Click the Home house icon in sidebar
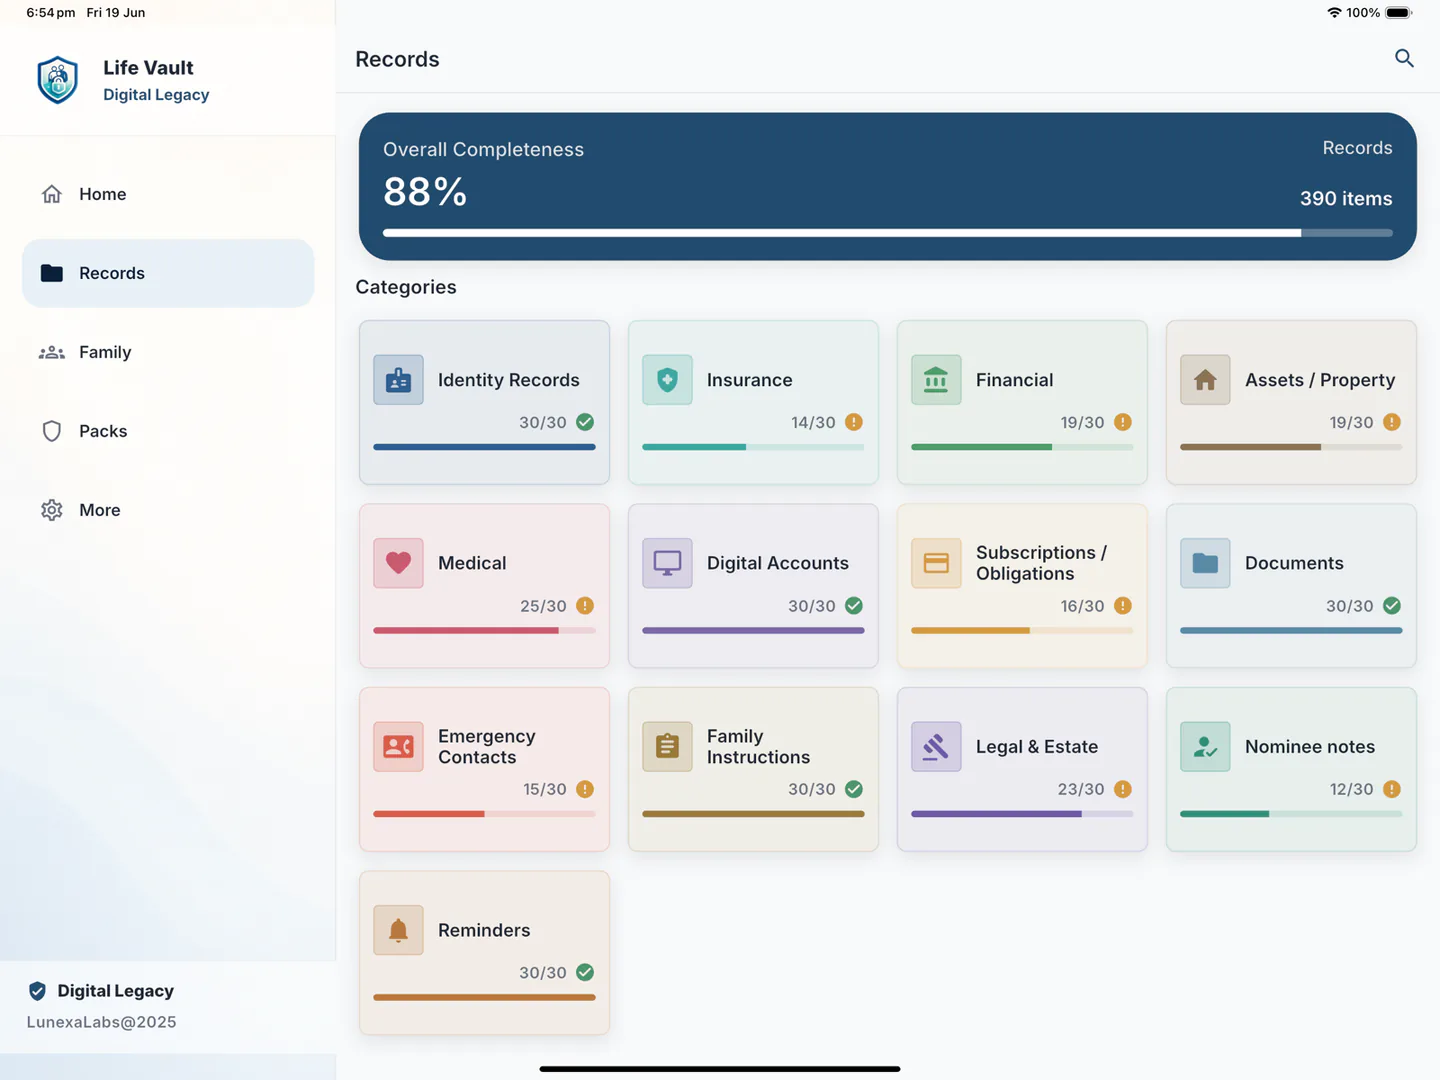The height and width of the screenshot is (1080, 1440). point(52,194)
